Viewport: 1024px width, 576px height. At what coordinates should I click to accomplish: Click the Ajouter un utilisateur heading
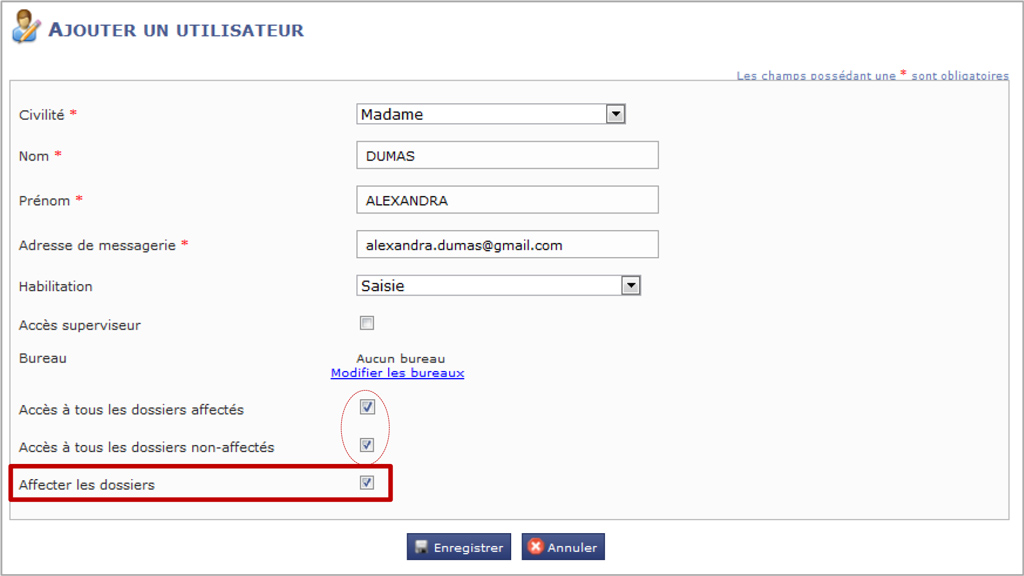click(176, 30)
